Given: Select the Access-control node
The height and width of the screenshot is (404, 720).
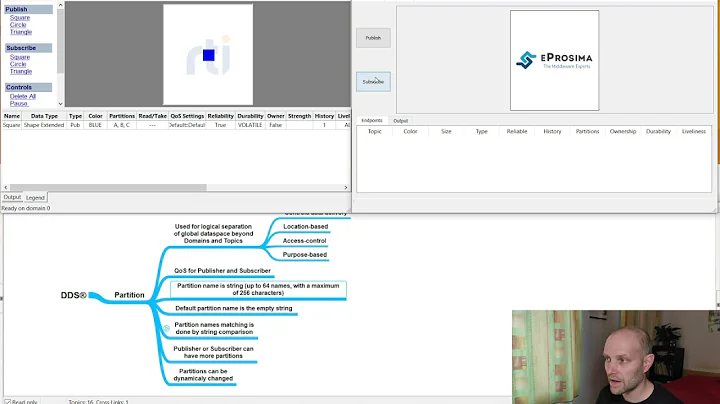Looking at the screenshot, I should pos(304,241).
